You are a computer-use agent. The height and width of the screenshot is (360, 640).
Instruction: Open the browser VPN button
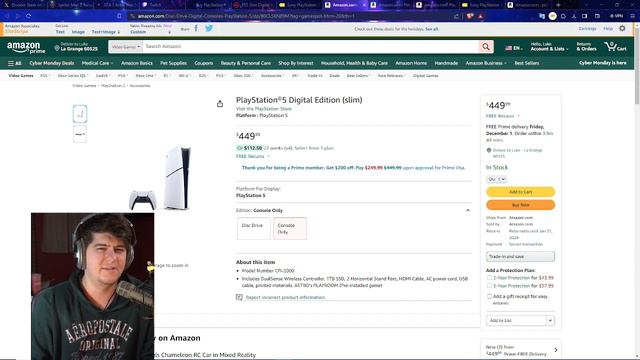[616, 16]
